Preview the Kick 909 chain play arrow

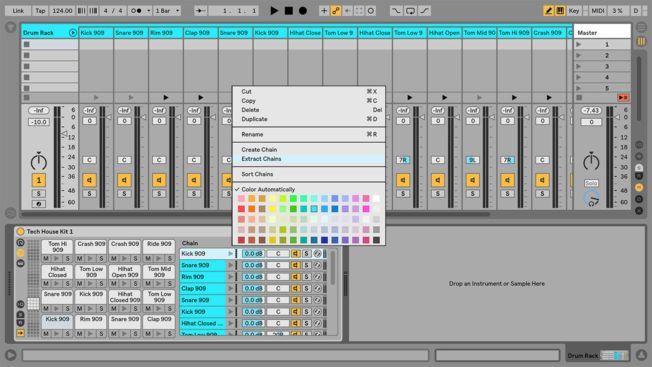230,253
